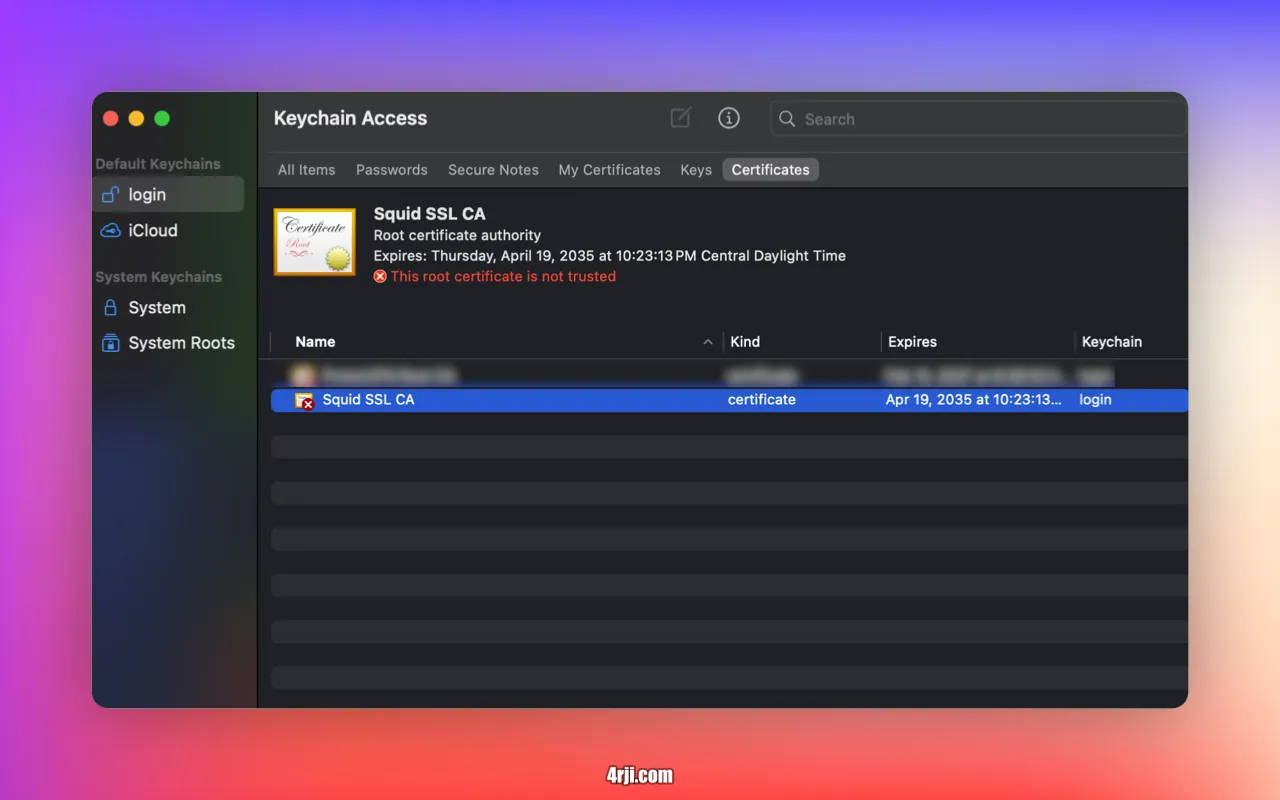Viewport: 1280px width, 800px height.
Task: Open the My Certificates tab
Action: (609, 170)
